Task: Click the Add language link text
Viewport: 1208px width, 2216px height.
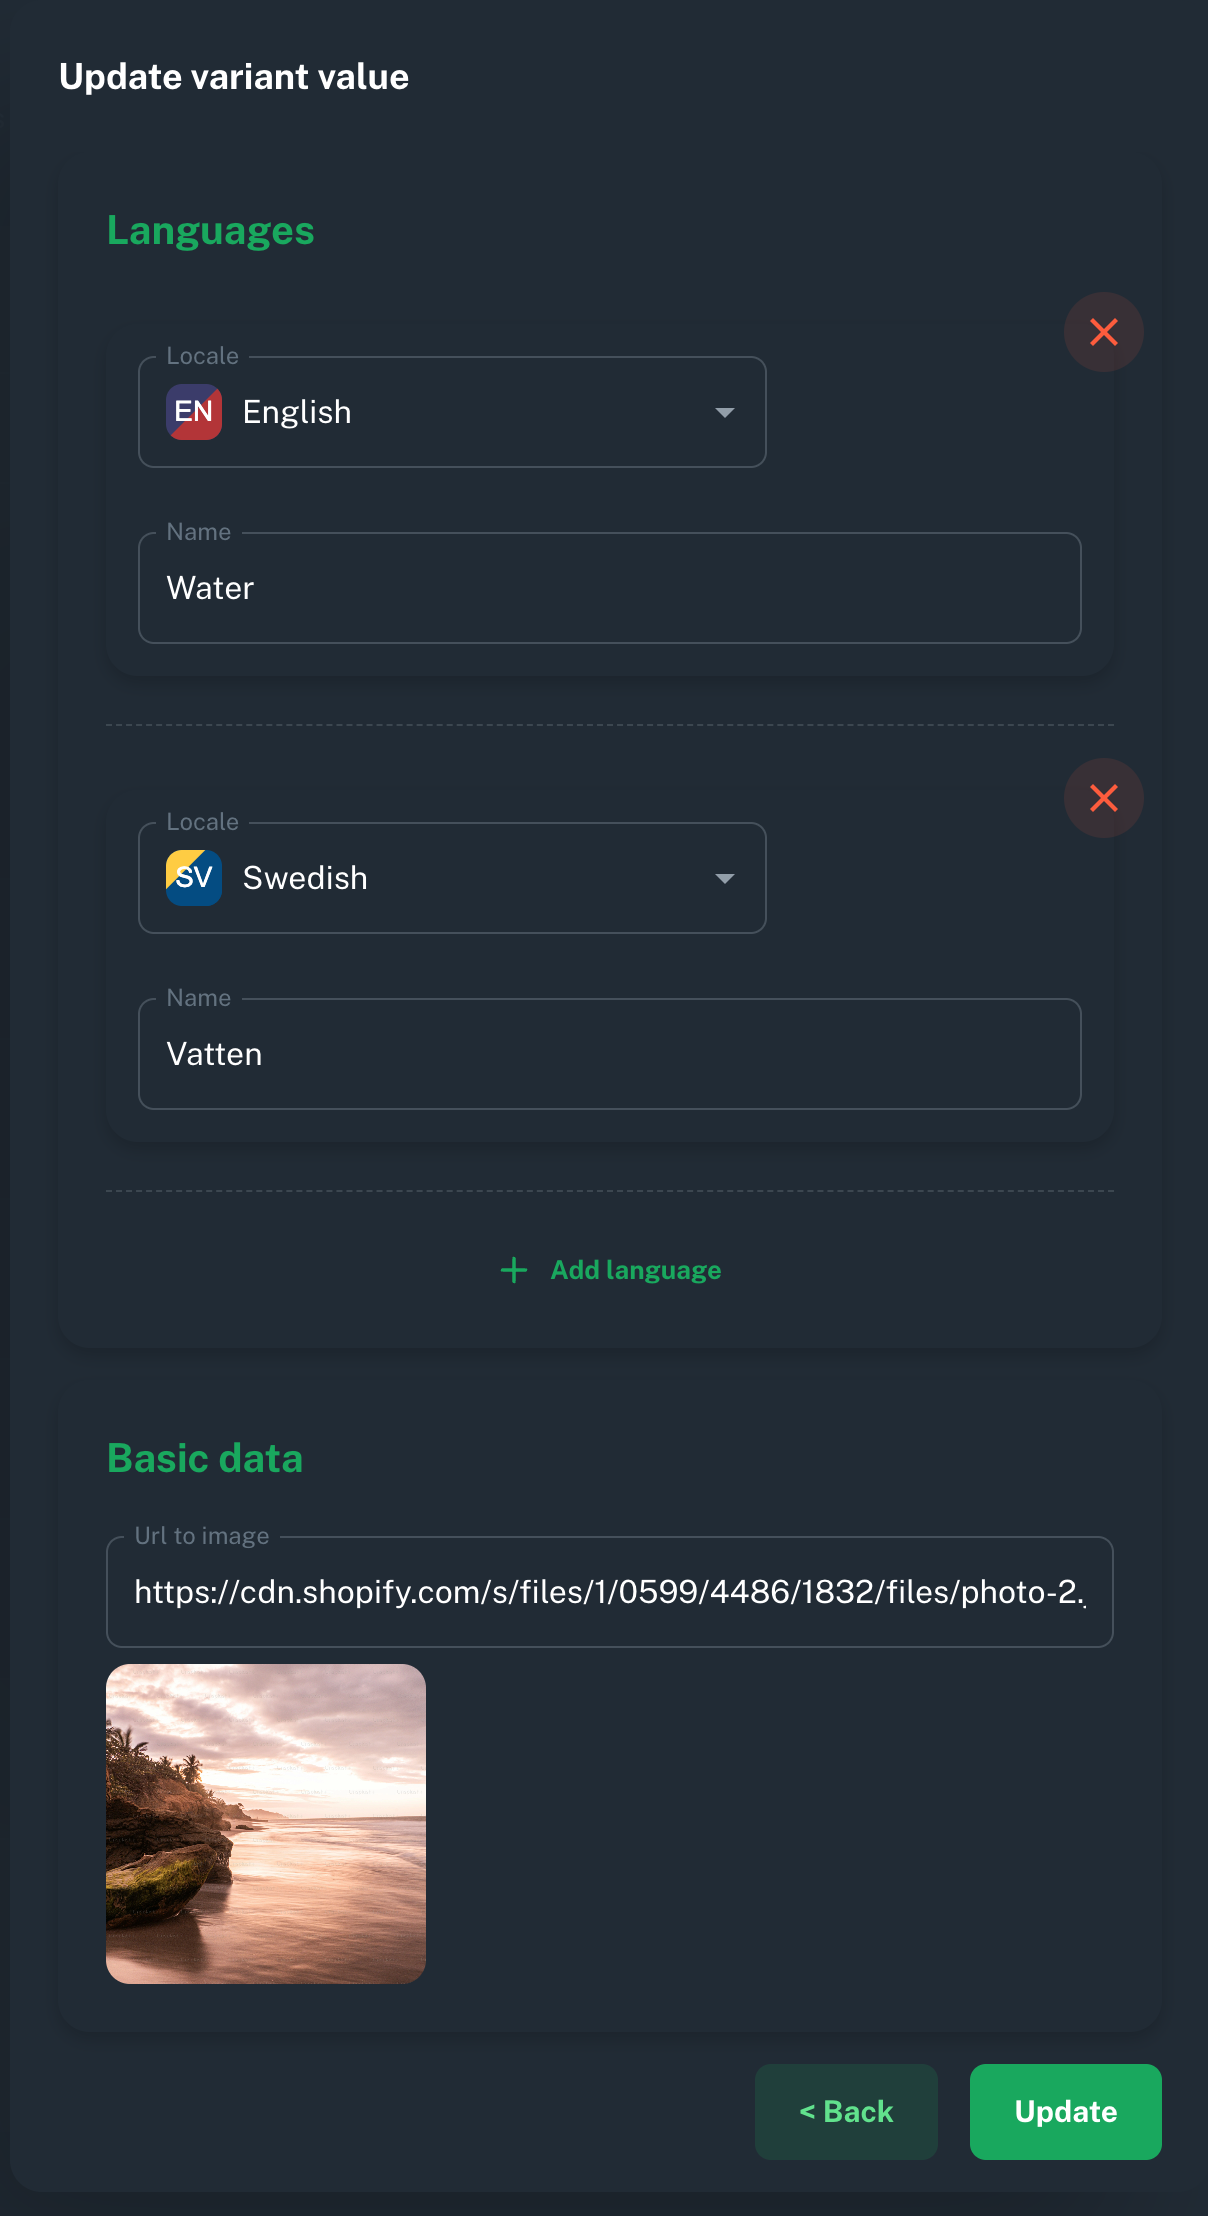Action: tap(636, 1270)
